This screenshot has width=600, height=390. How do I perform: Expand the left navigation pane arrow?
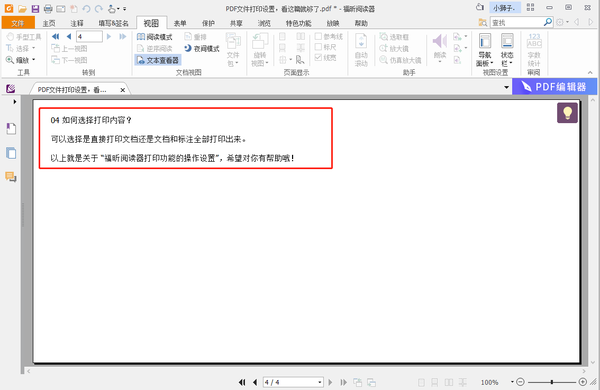(15, 102)
